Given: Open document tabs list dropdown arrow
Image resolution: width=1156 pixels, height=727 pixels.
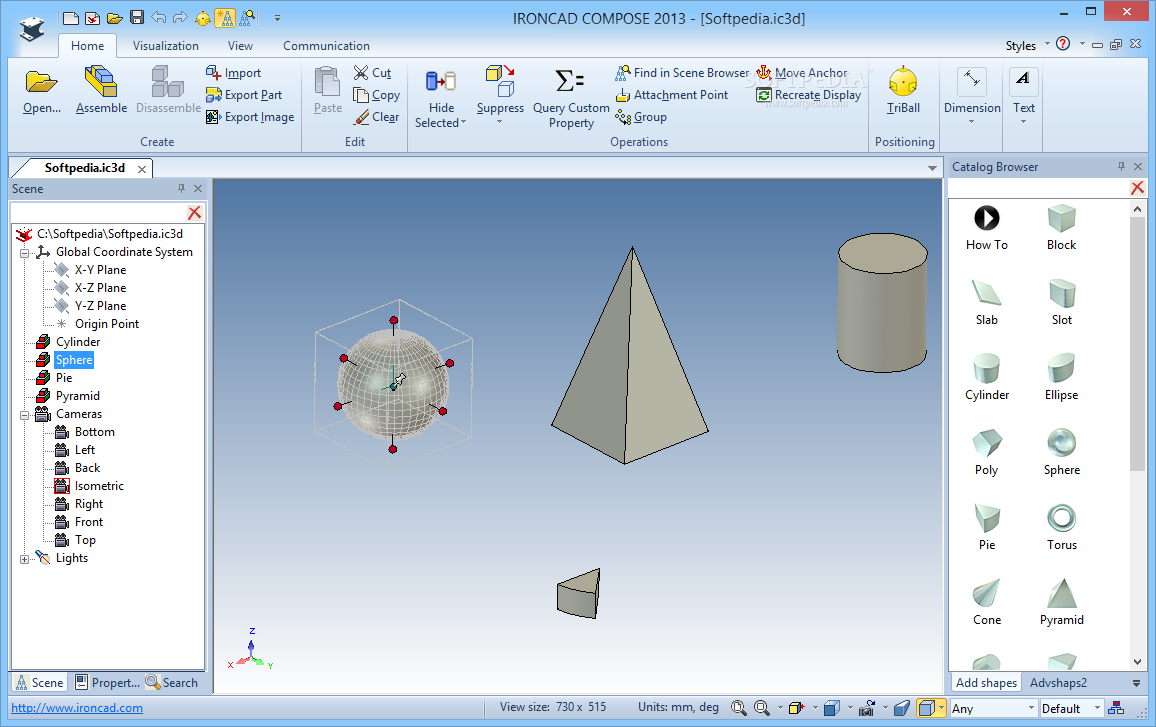Looking at the screenshot, I should pos(932,168).
